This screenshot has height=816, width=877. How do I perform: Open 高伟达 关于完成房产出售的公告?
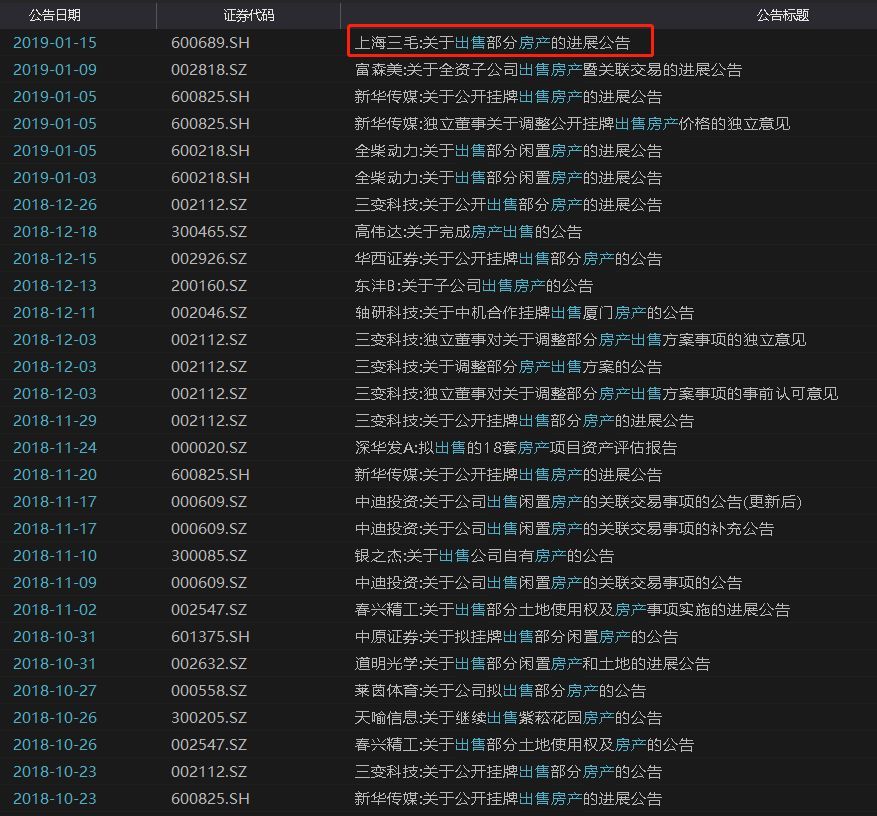[468, 232]
